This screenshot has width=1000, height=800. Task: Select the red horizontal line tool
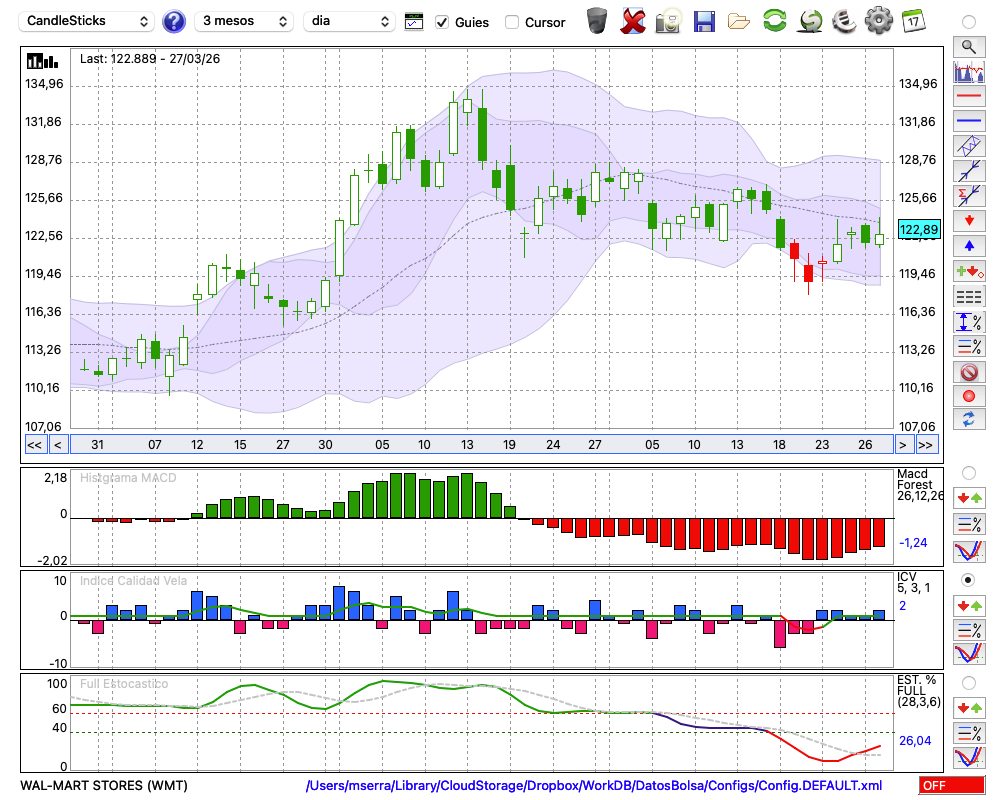(x=967, y=97)
